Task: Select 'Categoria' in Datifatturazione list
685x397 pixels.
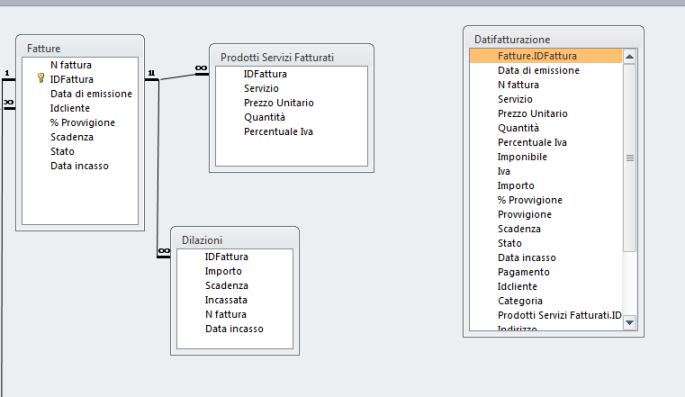Action: 520,301
